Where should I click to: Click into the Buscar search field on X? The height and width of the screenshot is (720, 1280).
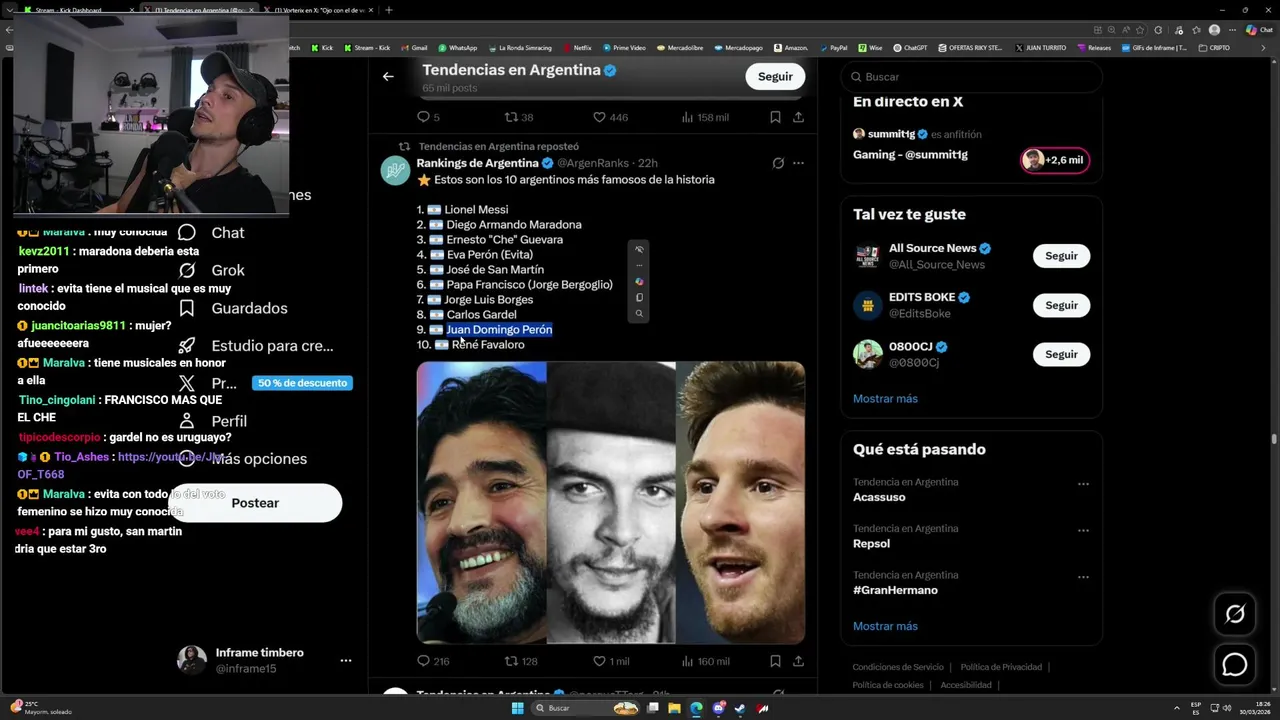[971, 76]
